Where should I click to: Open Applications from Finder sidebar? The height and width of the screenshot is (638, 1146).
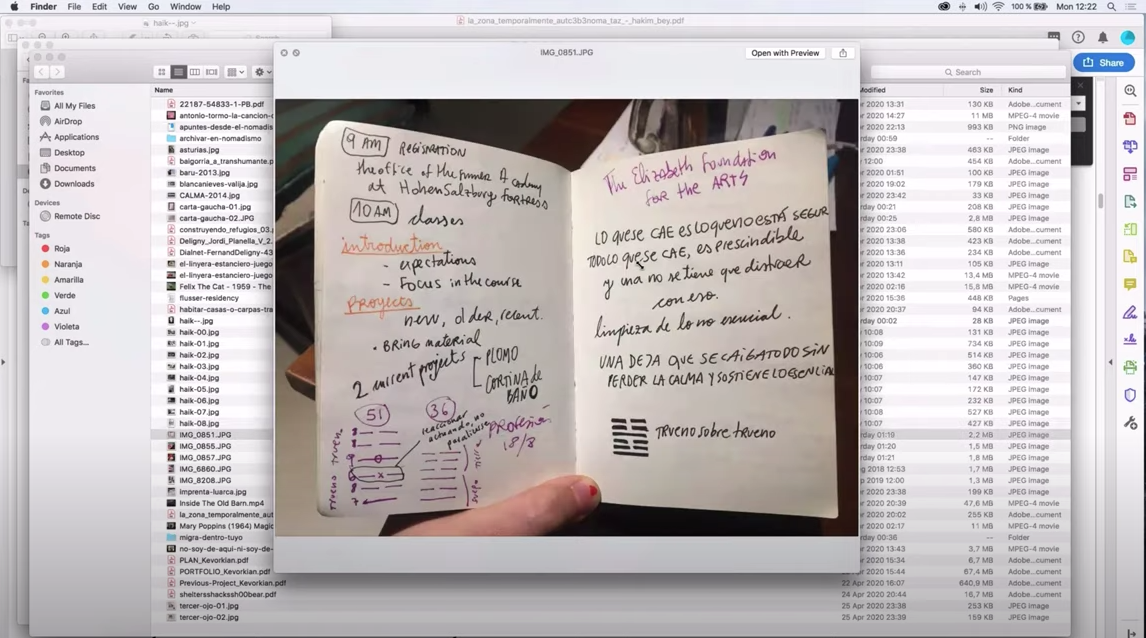pyautogui.click(x=76, y=137)
